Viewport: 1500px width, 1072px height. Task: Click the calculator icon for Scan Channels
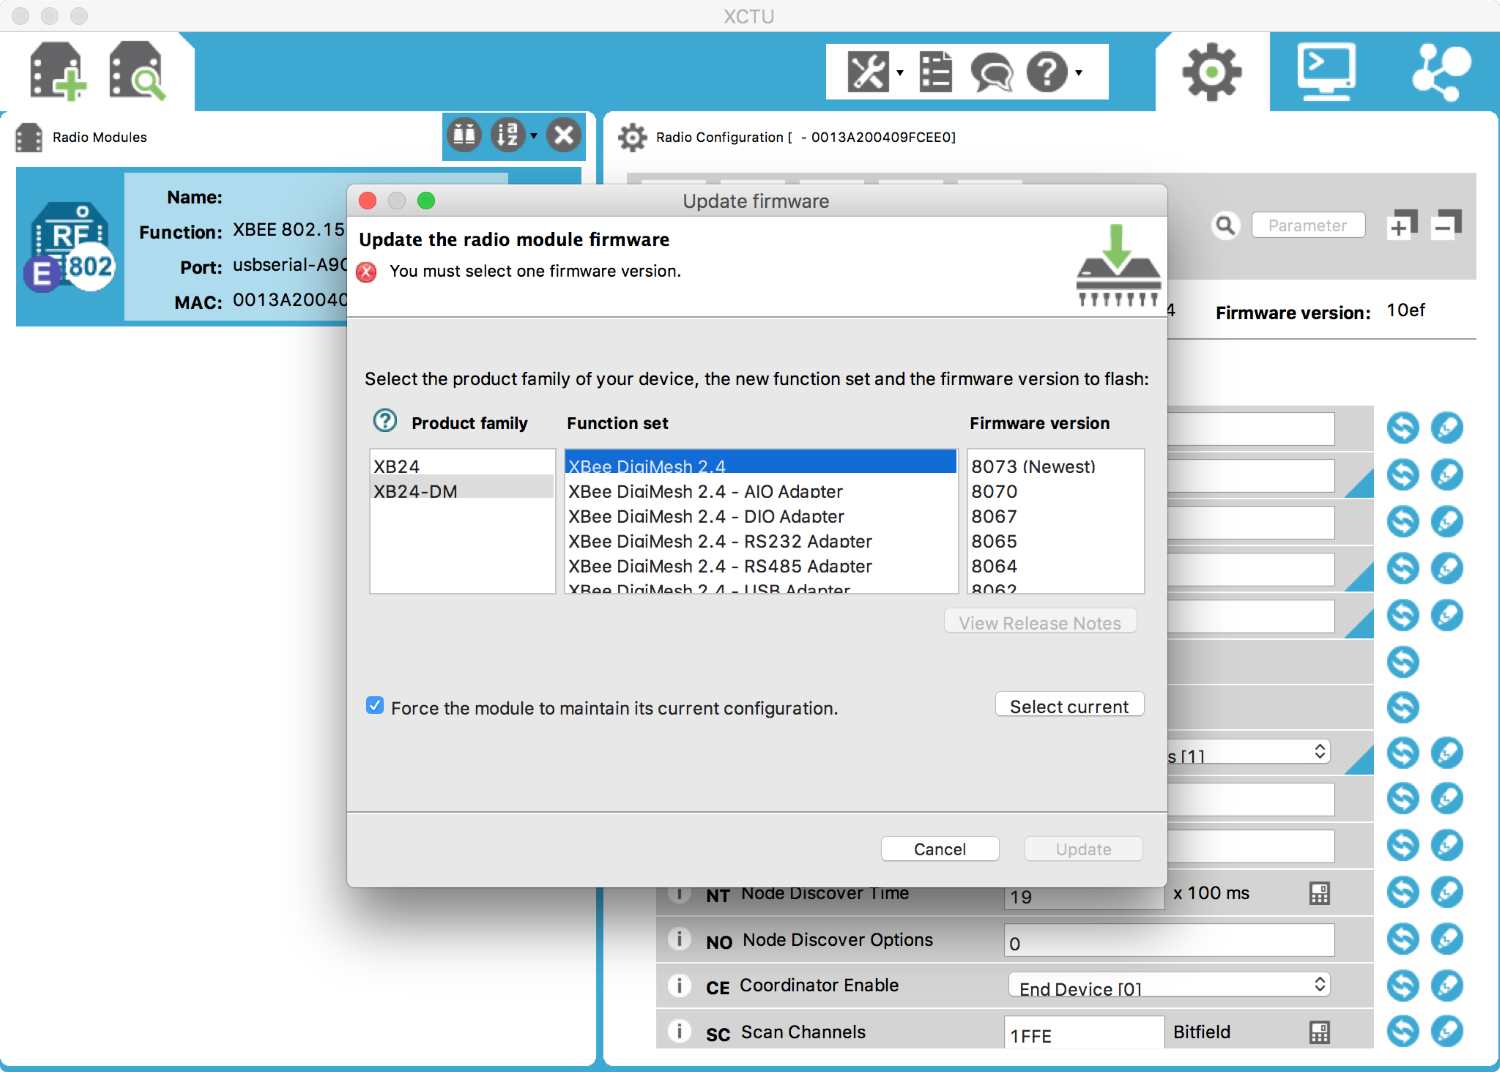1319,1033
